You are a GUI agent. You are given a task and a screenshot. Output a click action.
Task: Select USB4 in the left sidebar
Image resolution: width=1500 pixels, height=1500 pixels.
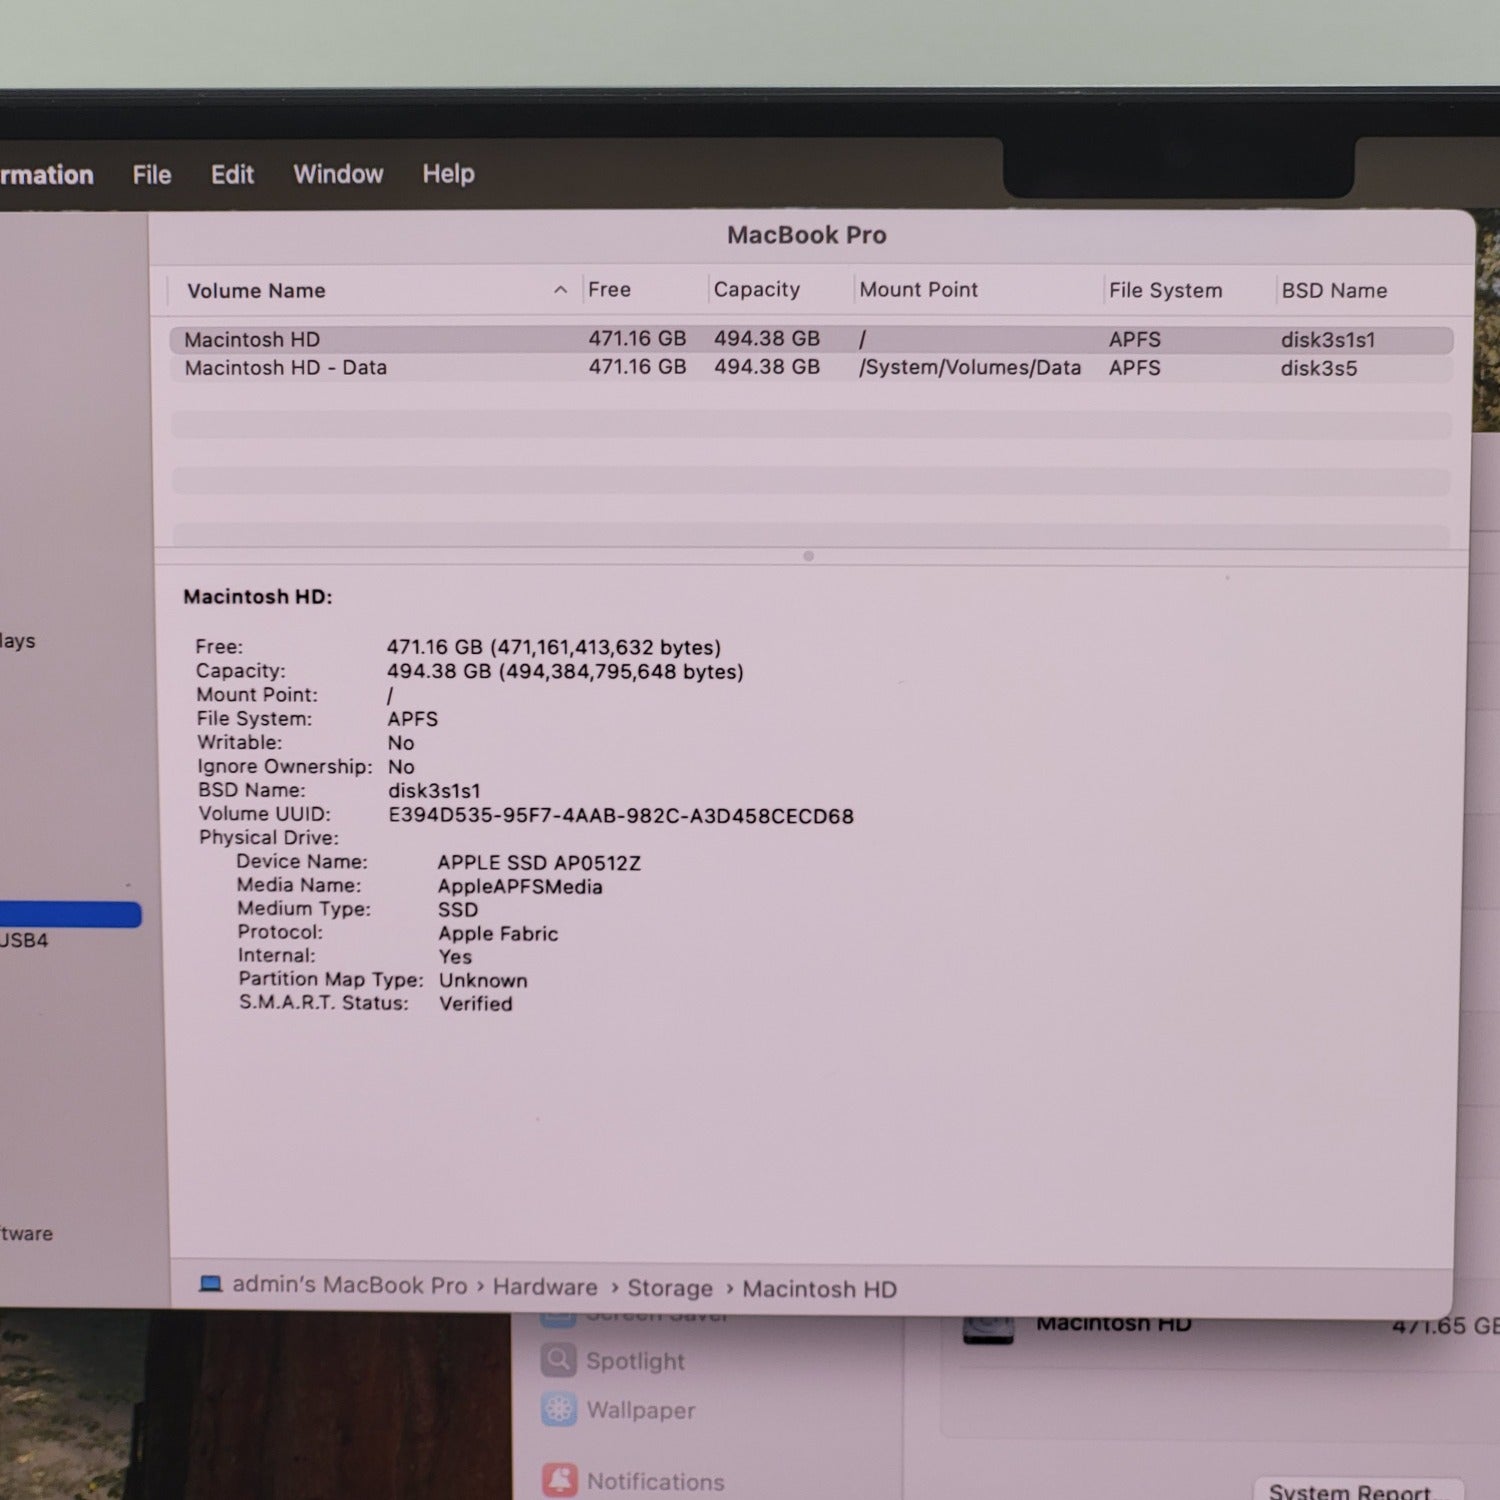point(24,940)
